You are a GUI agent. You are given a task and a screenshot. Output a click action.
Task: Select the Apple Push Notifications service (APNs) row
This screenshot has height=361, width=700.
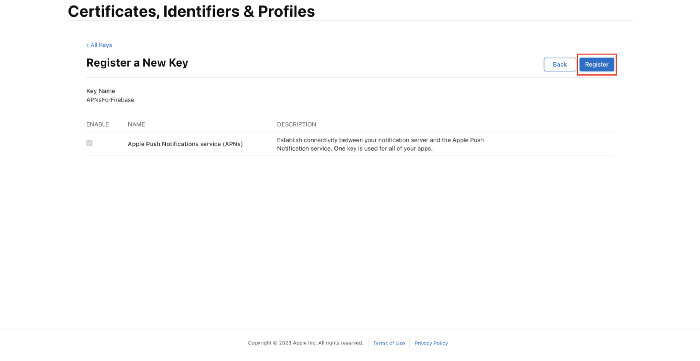point(350,144)
